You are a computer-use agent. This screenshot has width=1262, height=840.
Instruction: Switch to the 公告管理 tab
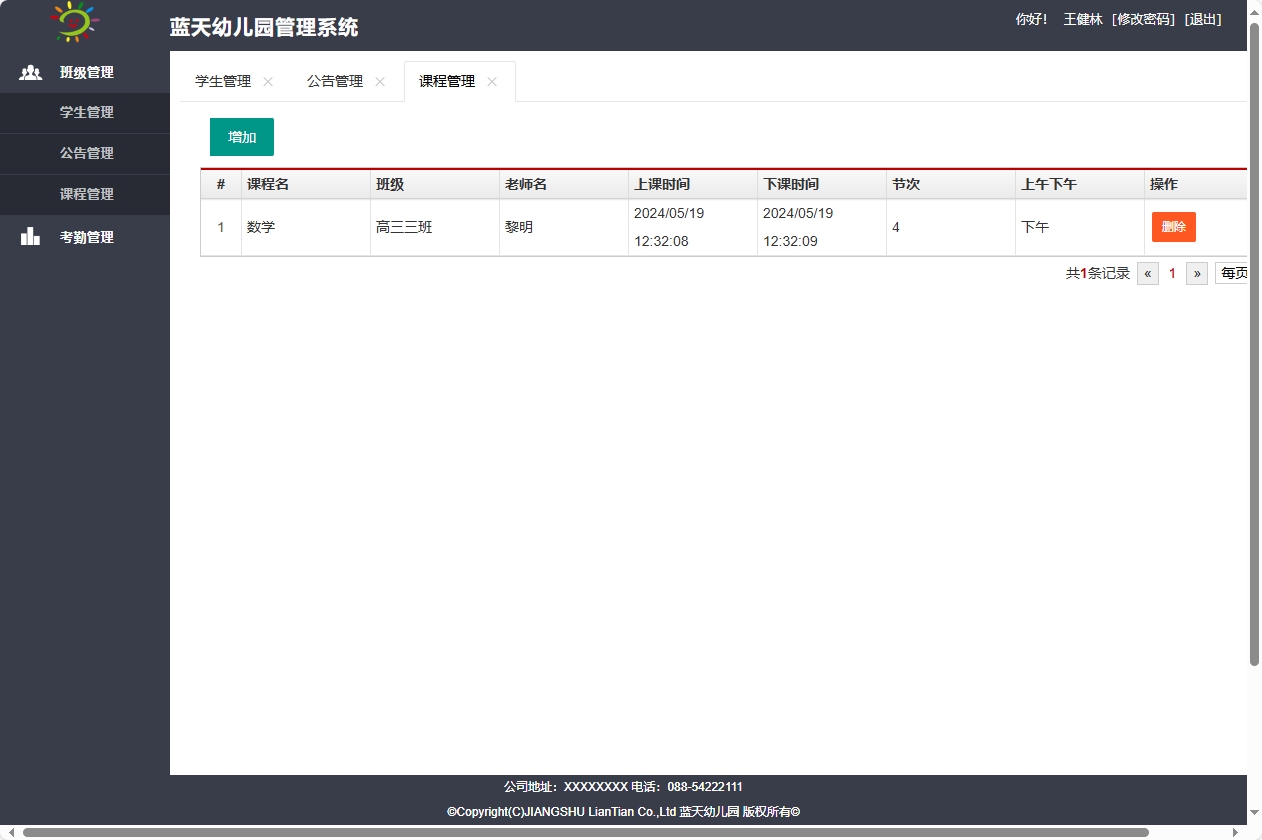click(x=335, y=82)
